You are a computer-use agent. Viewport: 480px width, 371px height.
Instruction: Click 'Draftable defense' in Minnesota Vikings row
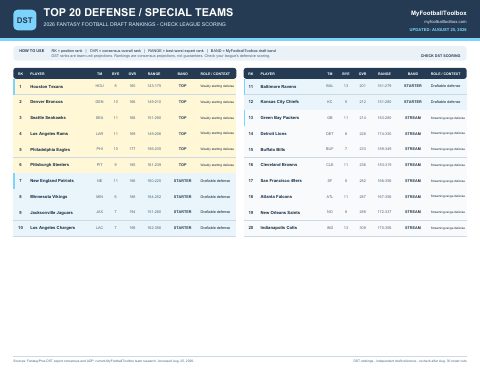tap(215, 197)
